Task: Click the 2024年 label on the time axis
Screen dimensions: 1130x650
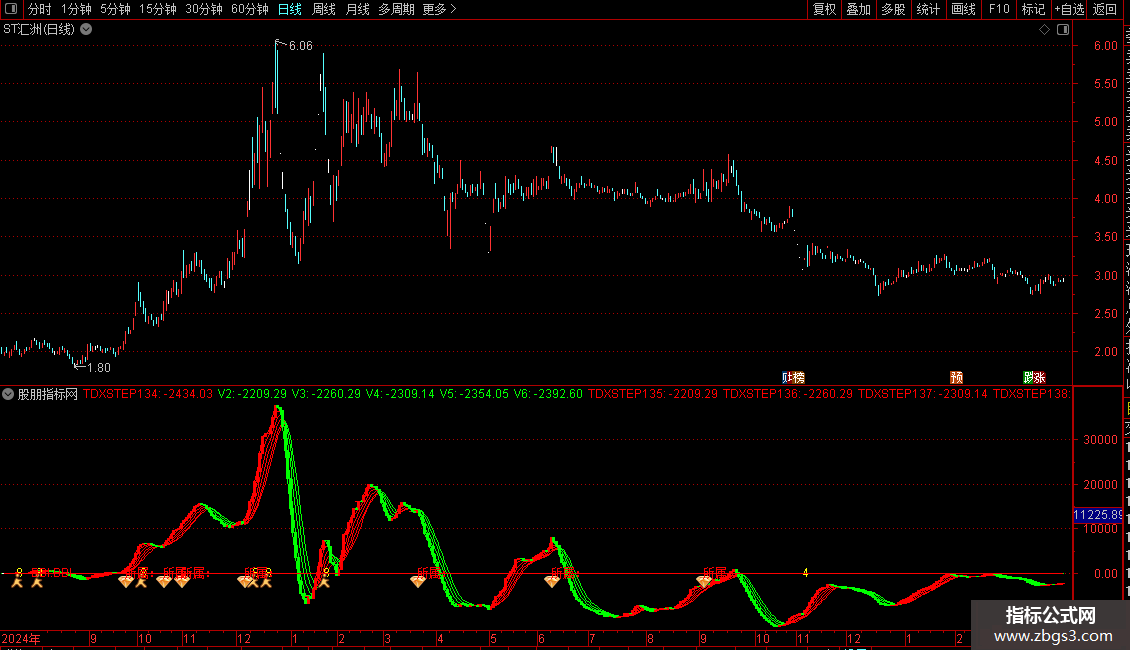Action: [x=21, y=638]
